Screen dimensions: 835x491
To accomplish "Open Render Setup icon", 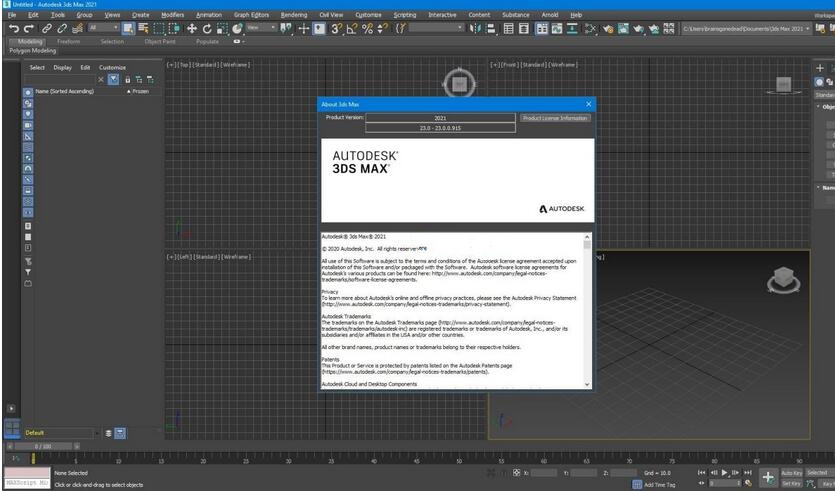I will [608, 29].
